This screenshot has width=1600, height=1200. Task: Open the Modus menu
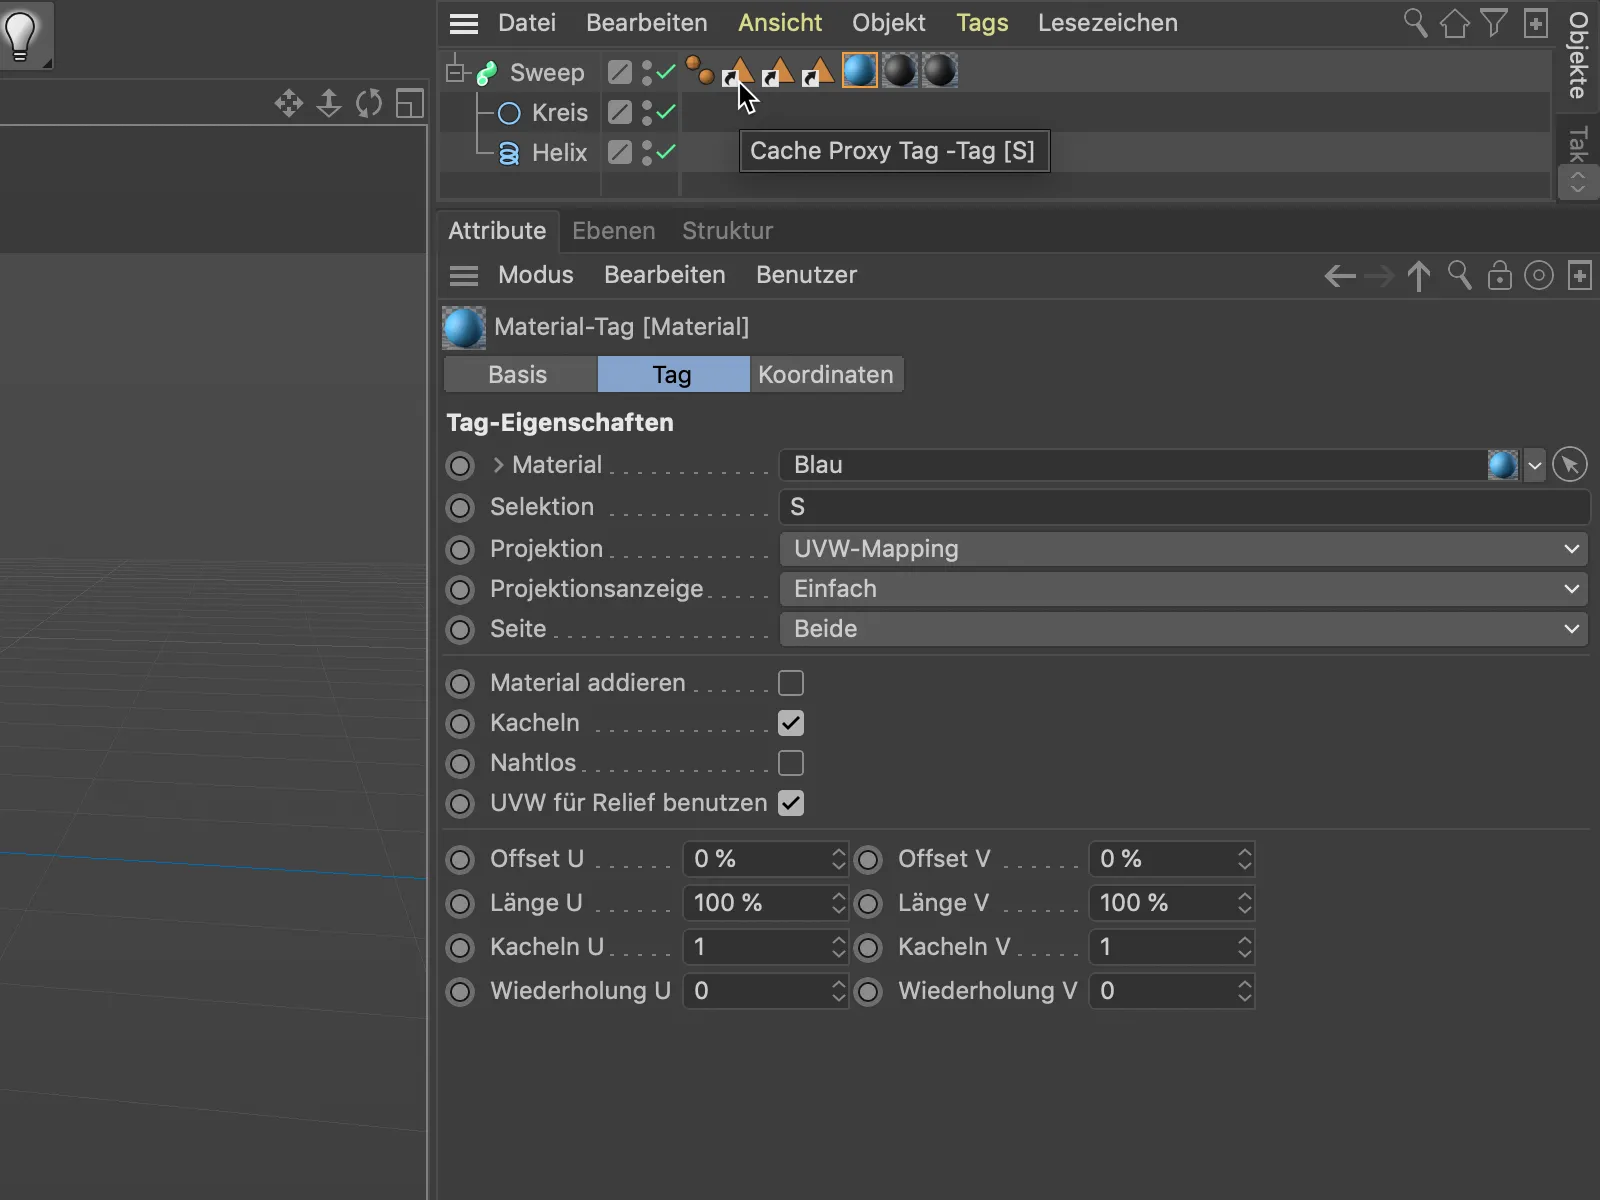536,275
